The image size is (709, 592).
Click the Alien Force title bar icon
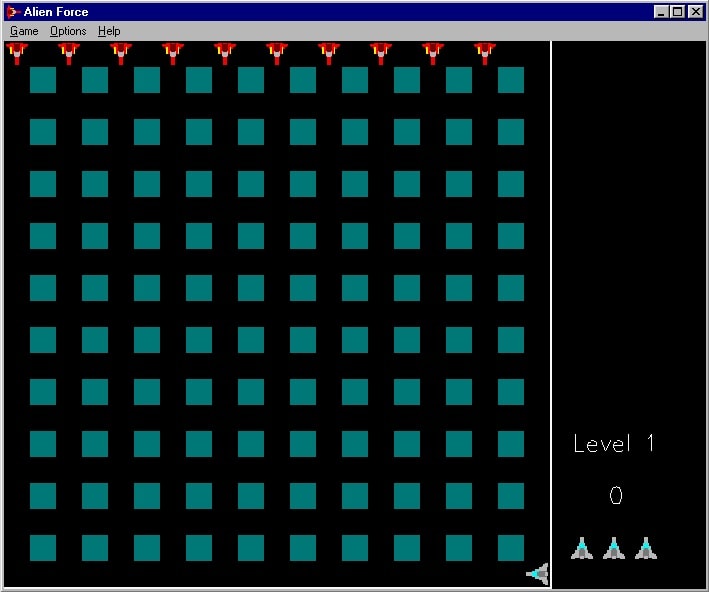13,12
